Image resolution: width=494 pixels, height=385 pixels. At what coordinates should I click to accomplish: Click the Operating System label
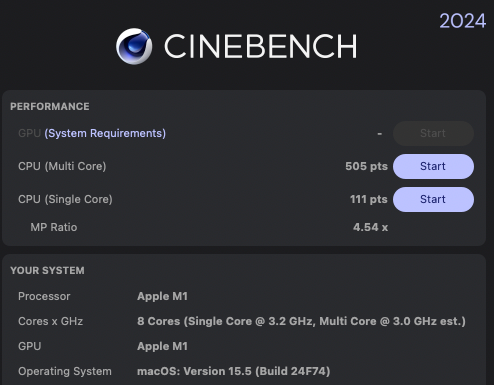[x=65, y=371]
